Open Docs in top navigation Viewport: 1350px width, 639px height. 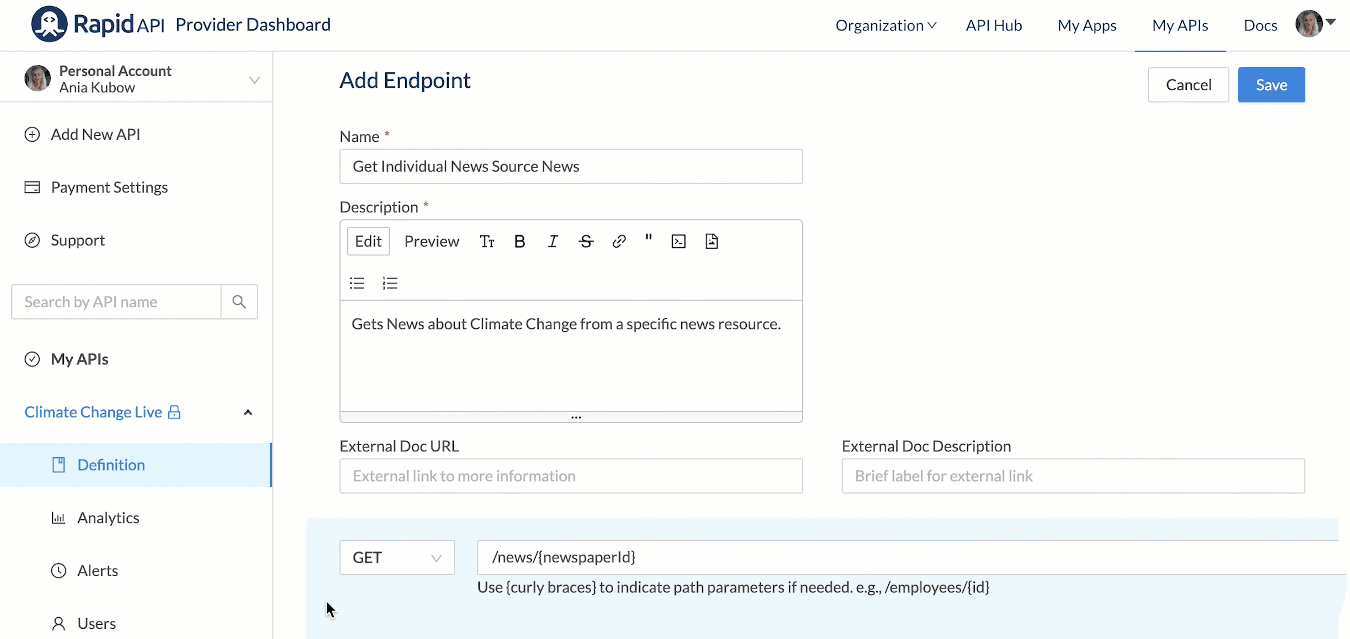coord(1260,25)
